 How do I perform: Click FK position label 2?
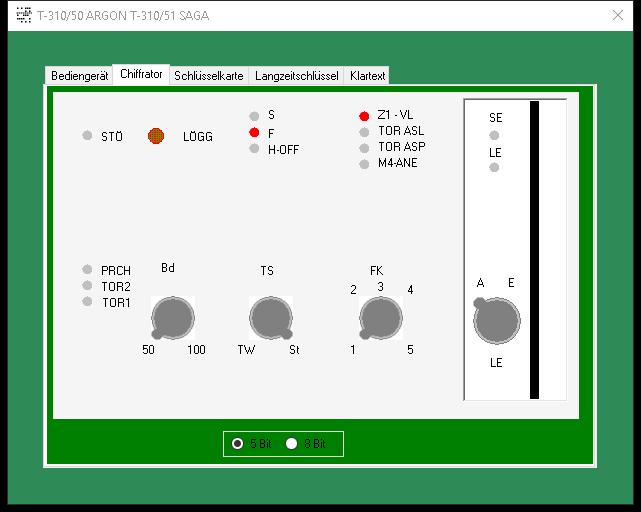pyautogui.click(x=354, y=290)
